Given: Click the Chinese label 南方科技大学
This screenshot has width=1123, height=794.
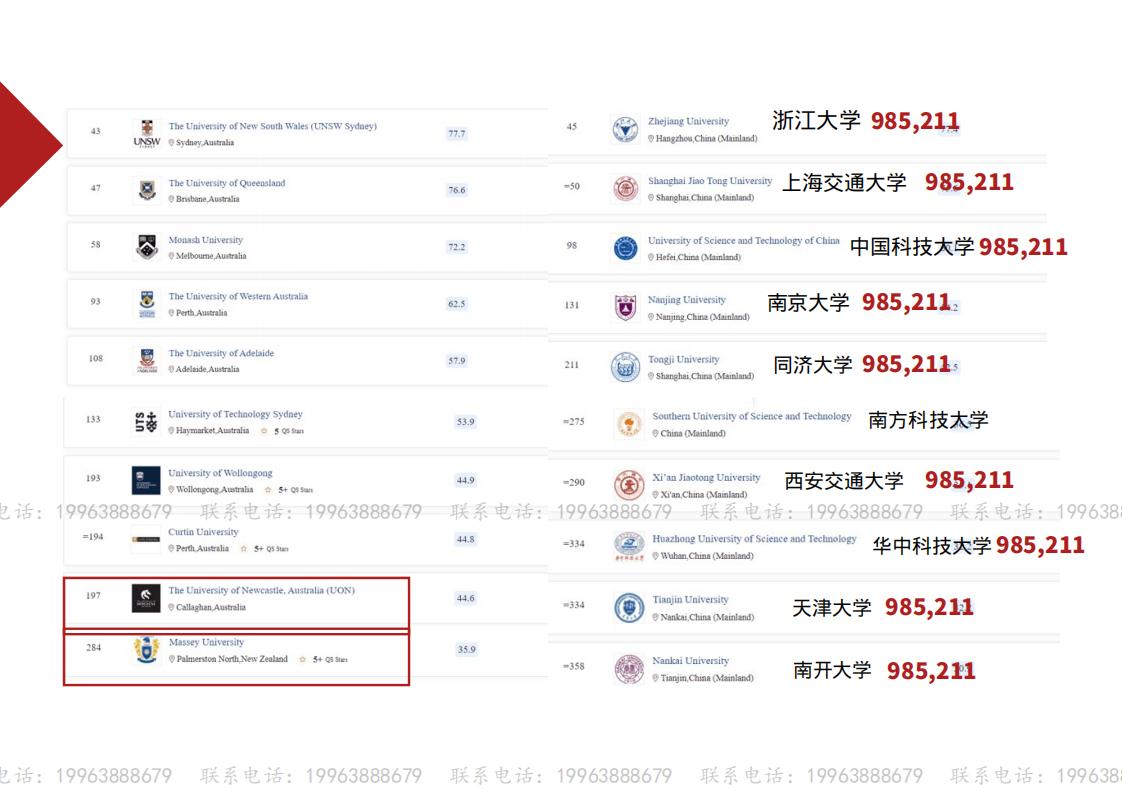Looking at the screenshot, I should point(928,420).
